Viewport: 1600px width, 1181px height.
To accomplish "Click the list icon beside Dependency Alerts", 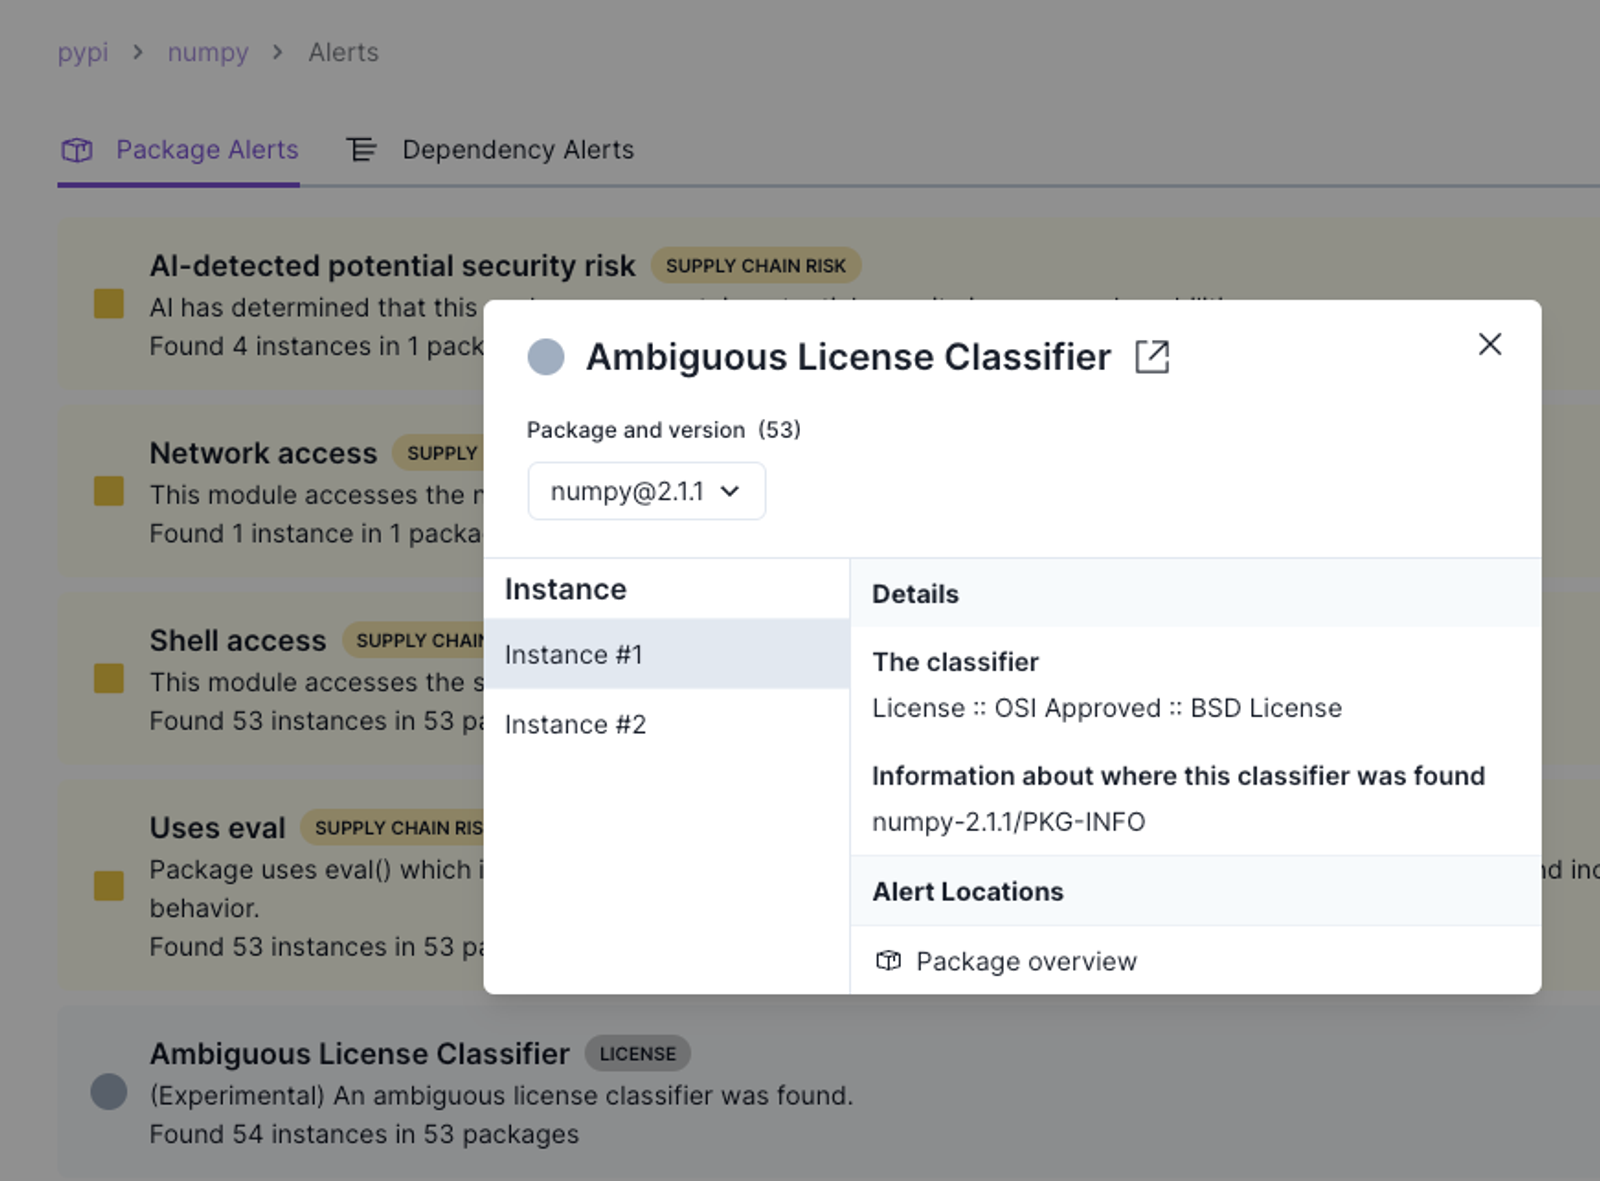I will click(361, 150).
